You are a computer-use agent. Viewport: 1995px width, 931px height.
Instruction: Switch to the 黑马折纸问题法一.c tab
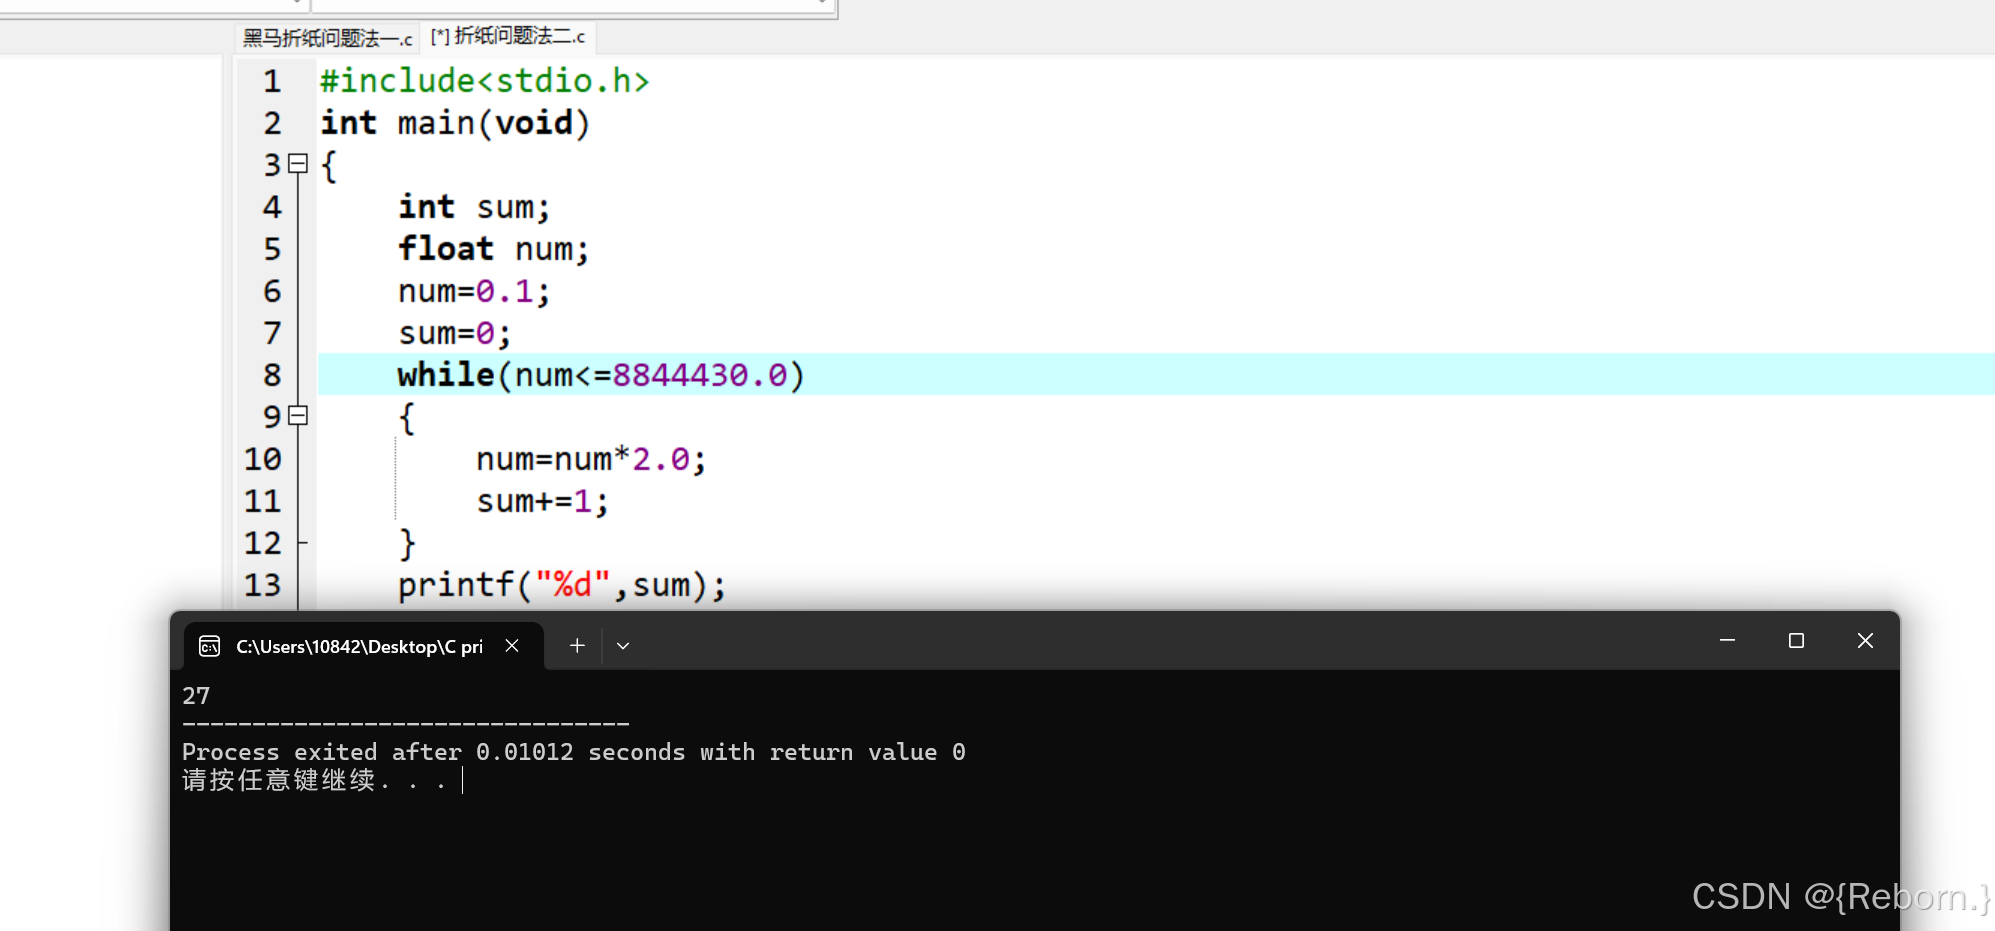point(328,38)
